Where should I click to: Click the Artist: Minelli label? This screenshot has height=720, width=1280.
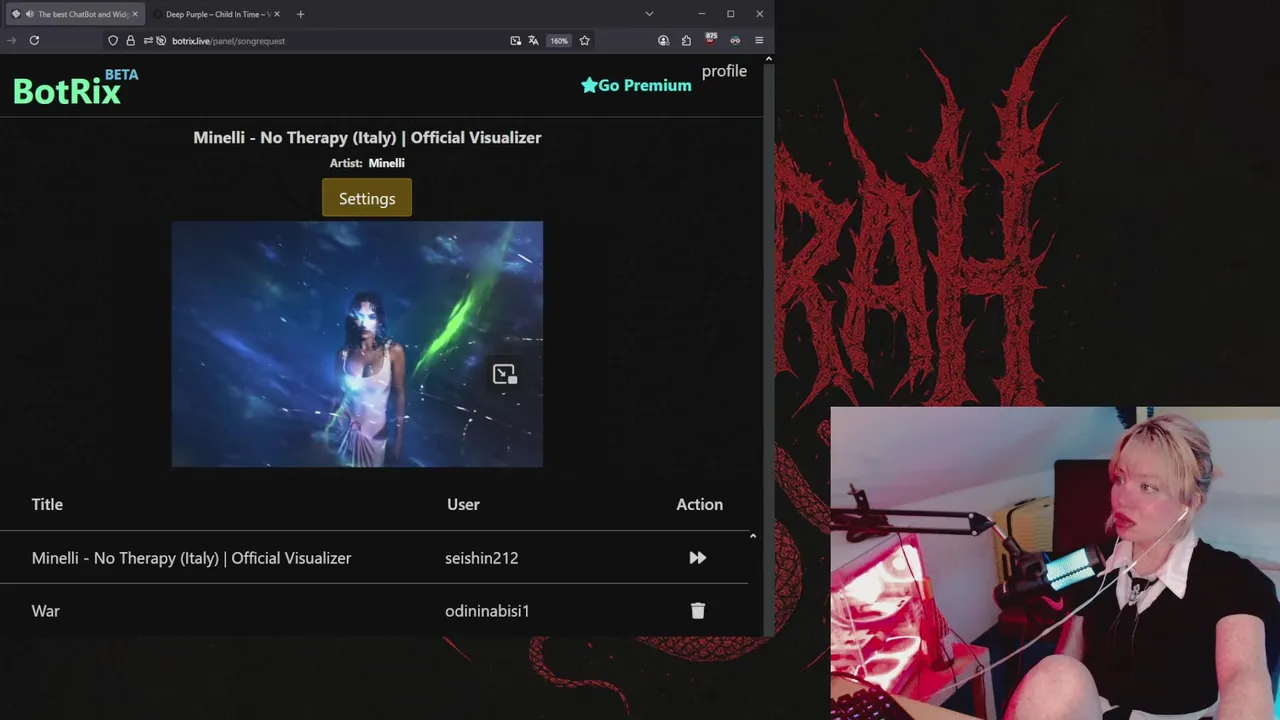tap(367, 163)
